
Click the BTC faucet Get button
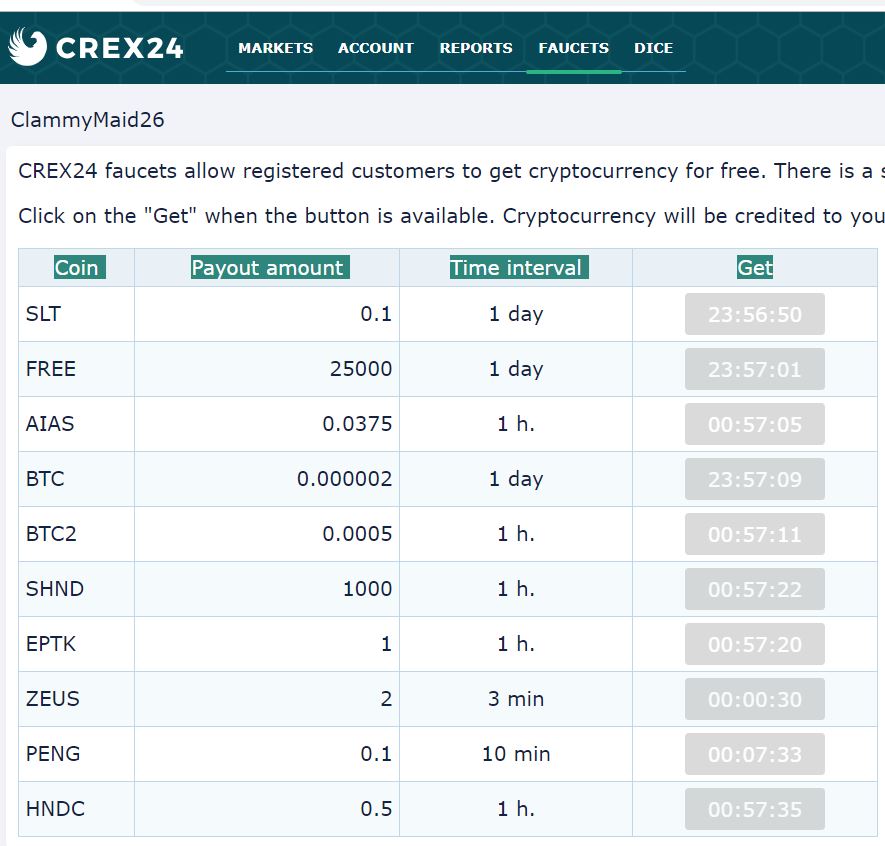[755, 479]
